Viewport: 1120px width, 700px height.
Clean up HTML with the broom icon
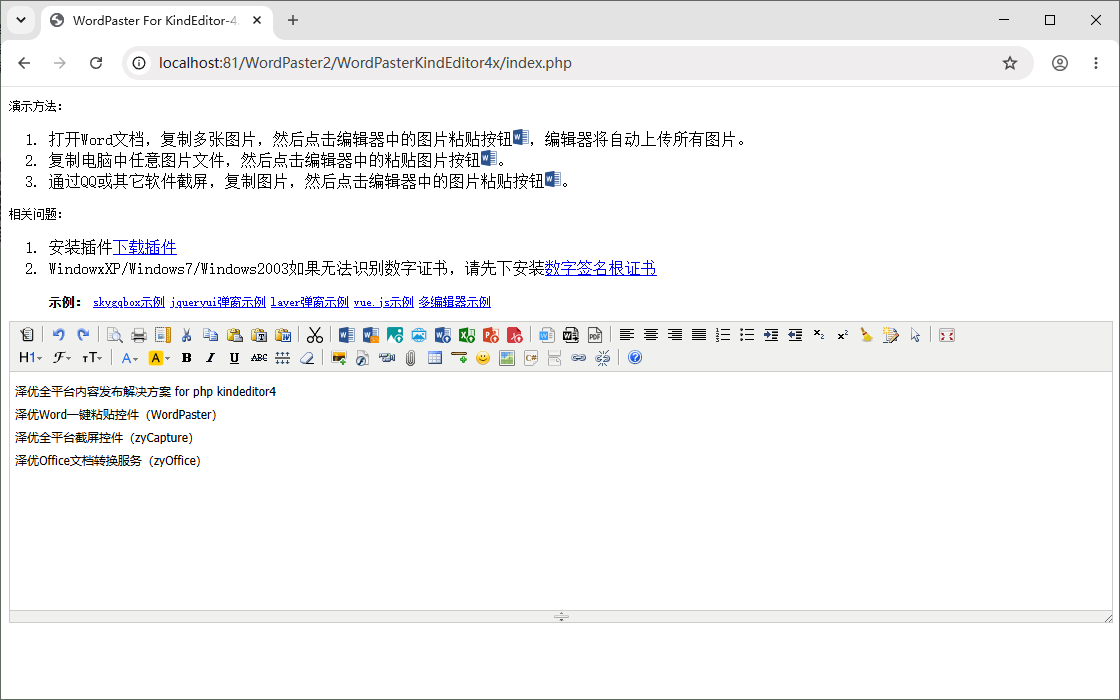tap(867, 335)
